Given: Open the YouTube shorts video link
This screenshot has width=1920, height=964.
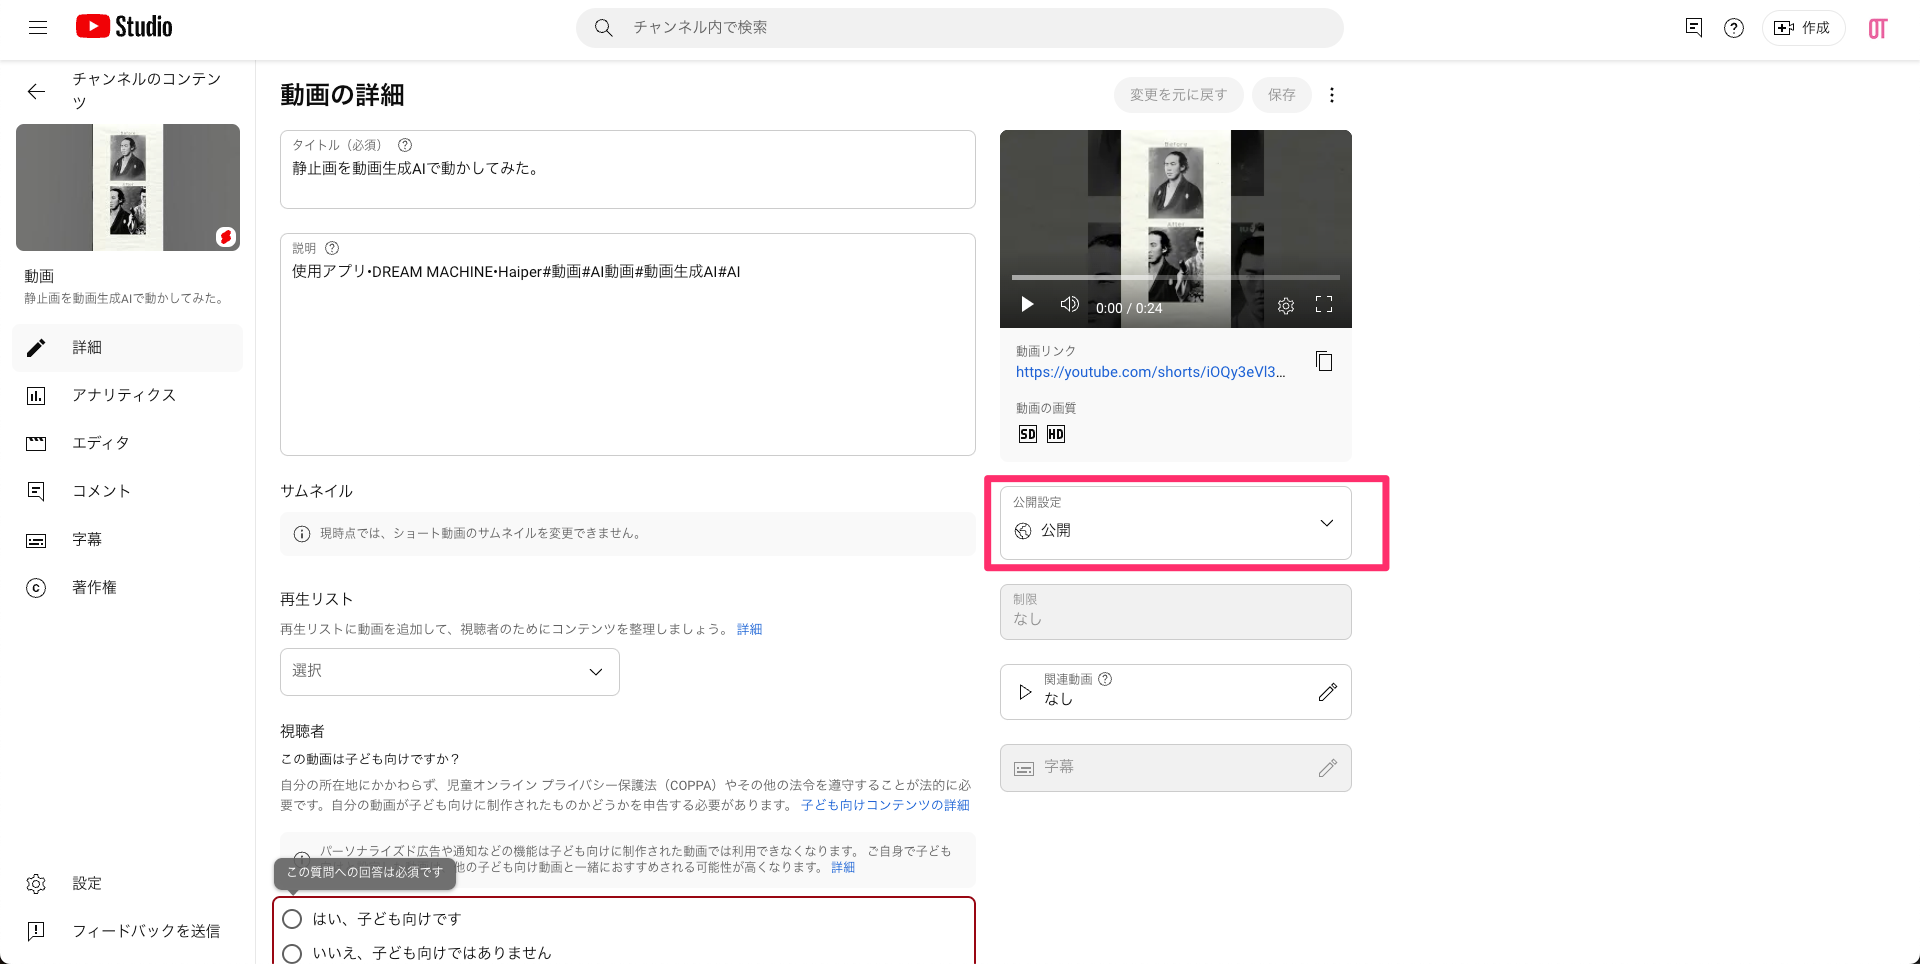Looking at the screenshot, I should (1150, 372).
